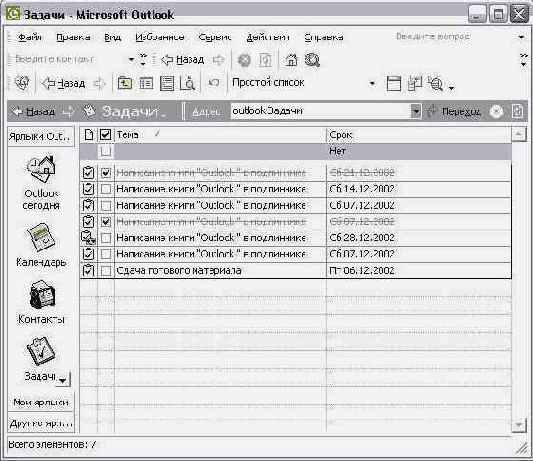The image size is (533, 461).
Task: Click the task list scrollbar down arrow
Action: (519, 425)
